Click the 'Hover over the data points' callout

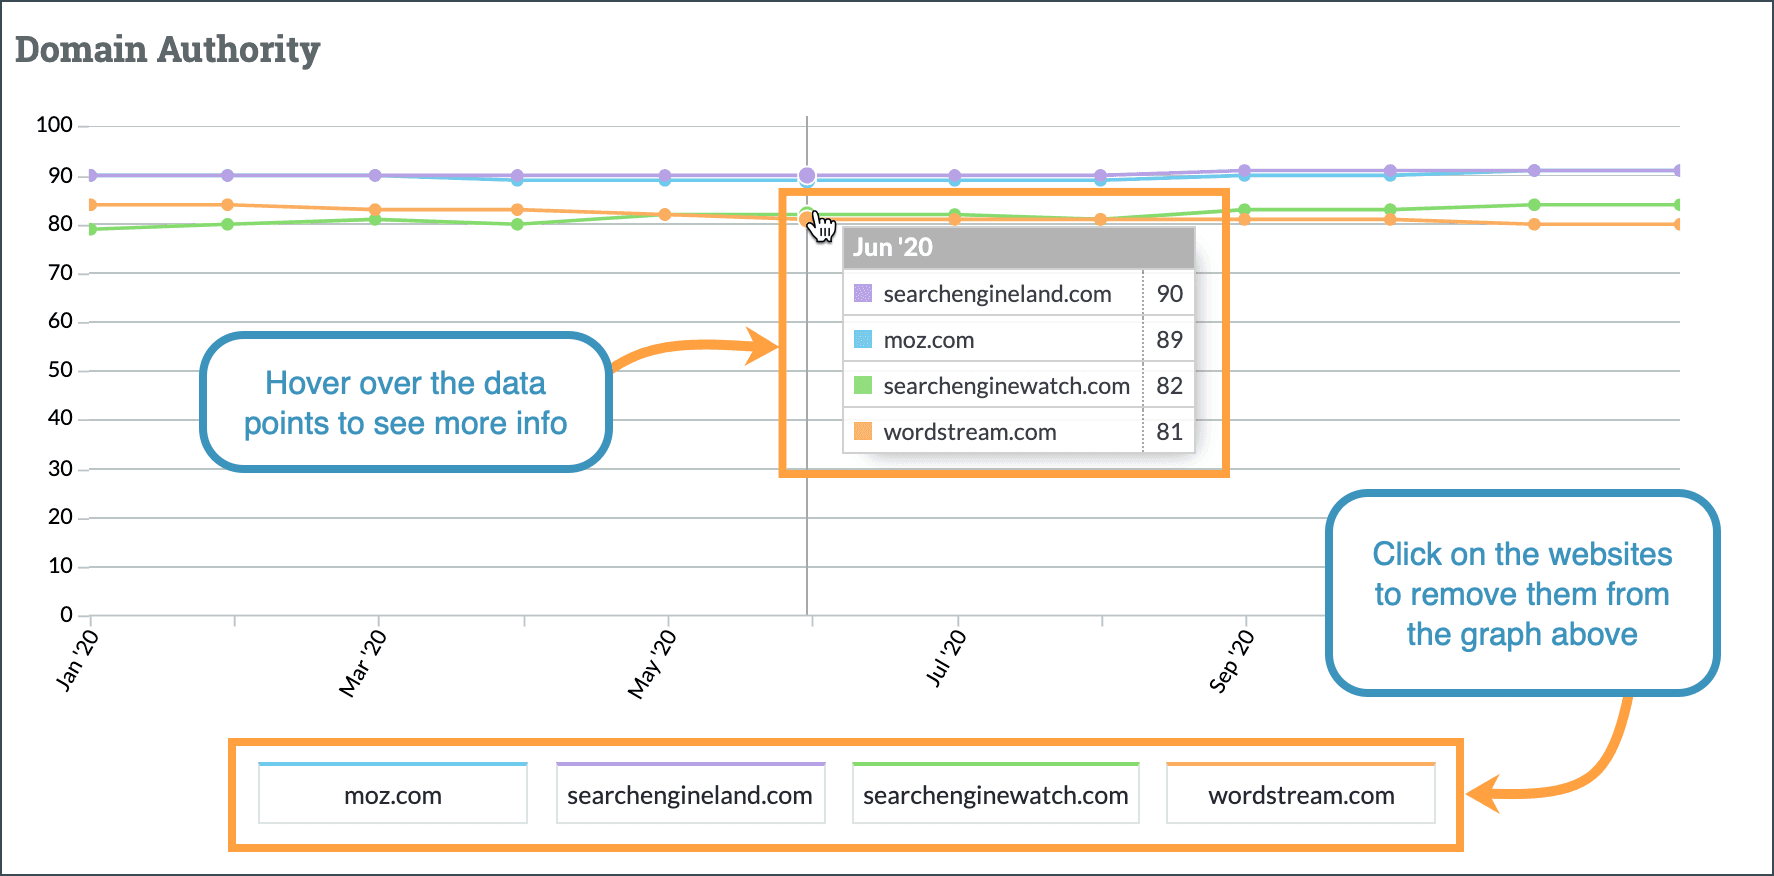click(x=405, y=403)
